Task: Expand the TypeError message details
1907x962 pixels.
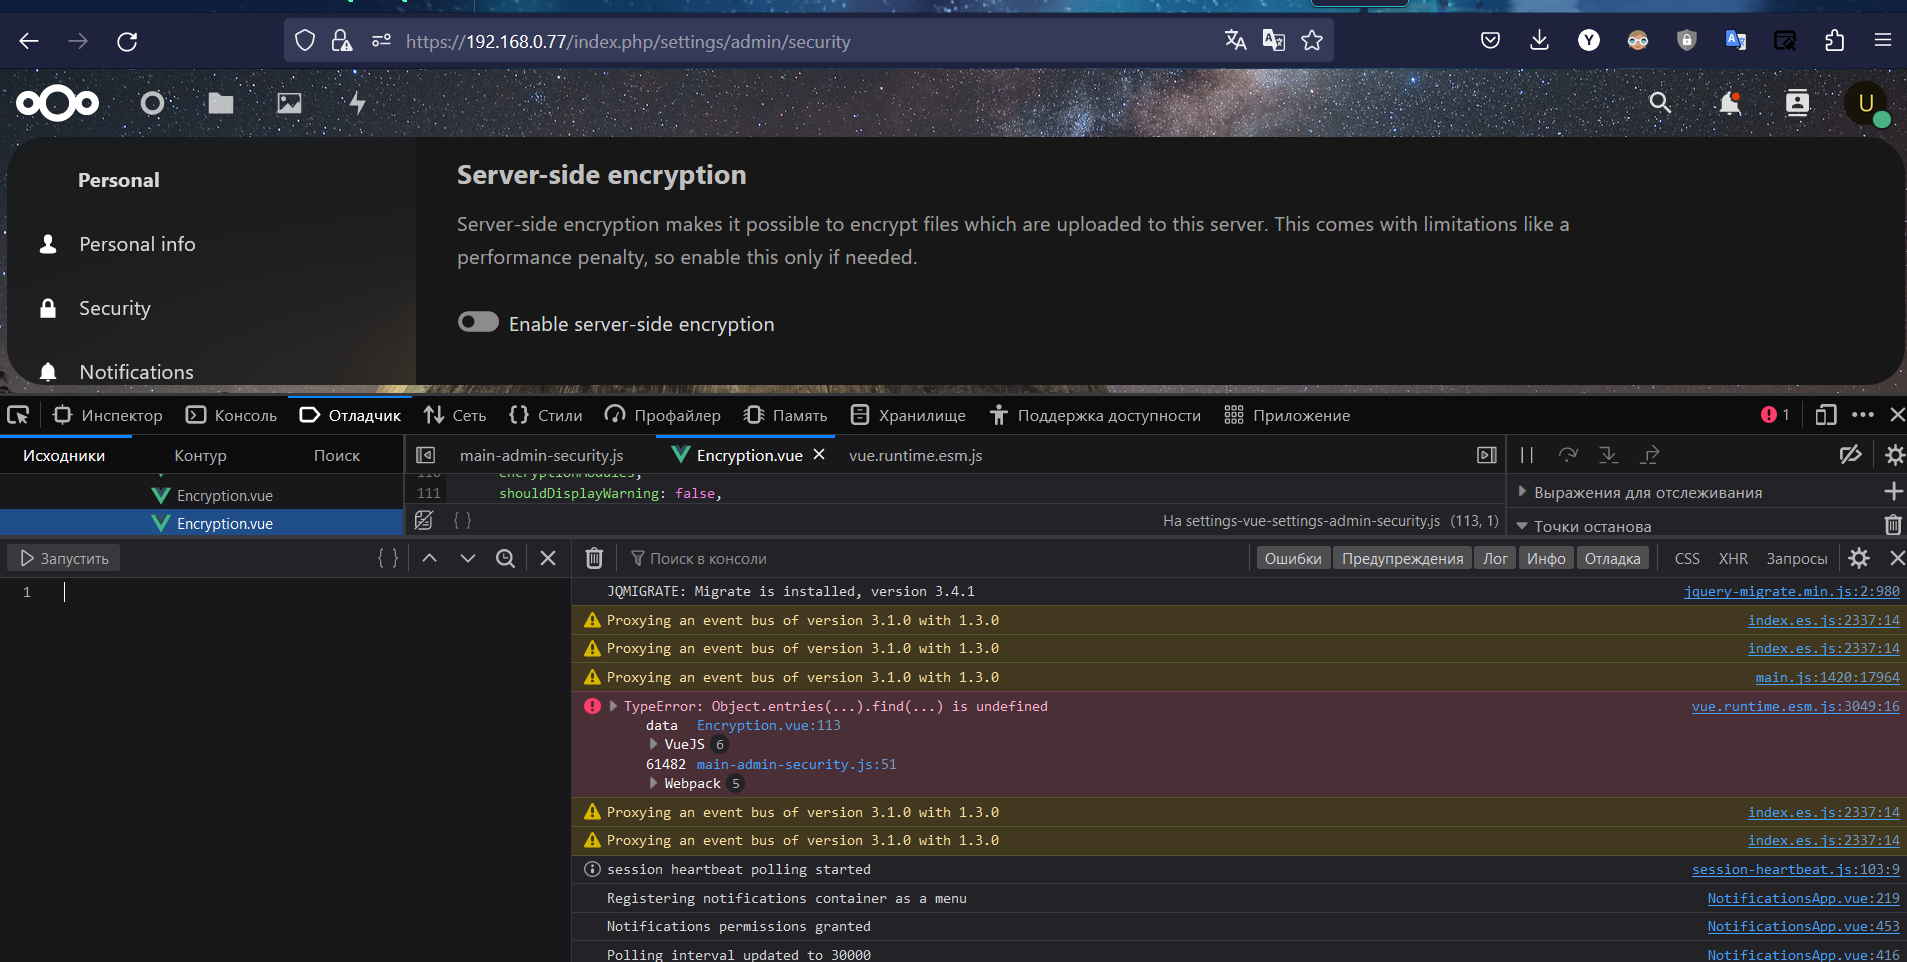Action: 613,706
